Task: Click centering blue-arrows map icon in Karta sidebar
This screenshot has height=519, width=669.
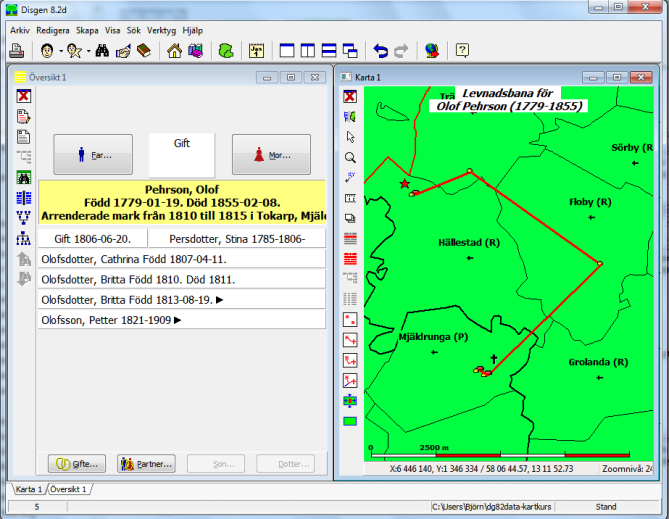Action: pos(350,401)
